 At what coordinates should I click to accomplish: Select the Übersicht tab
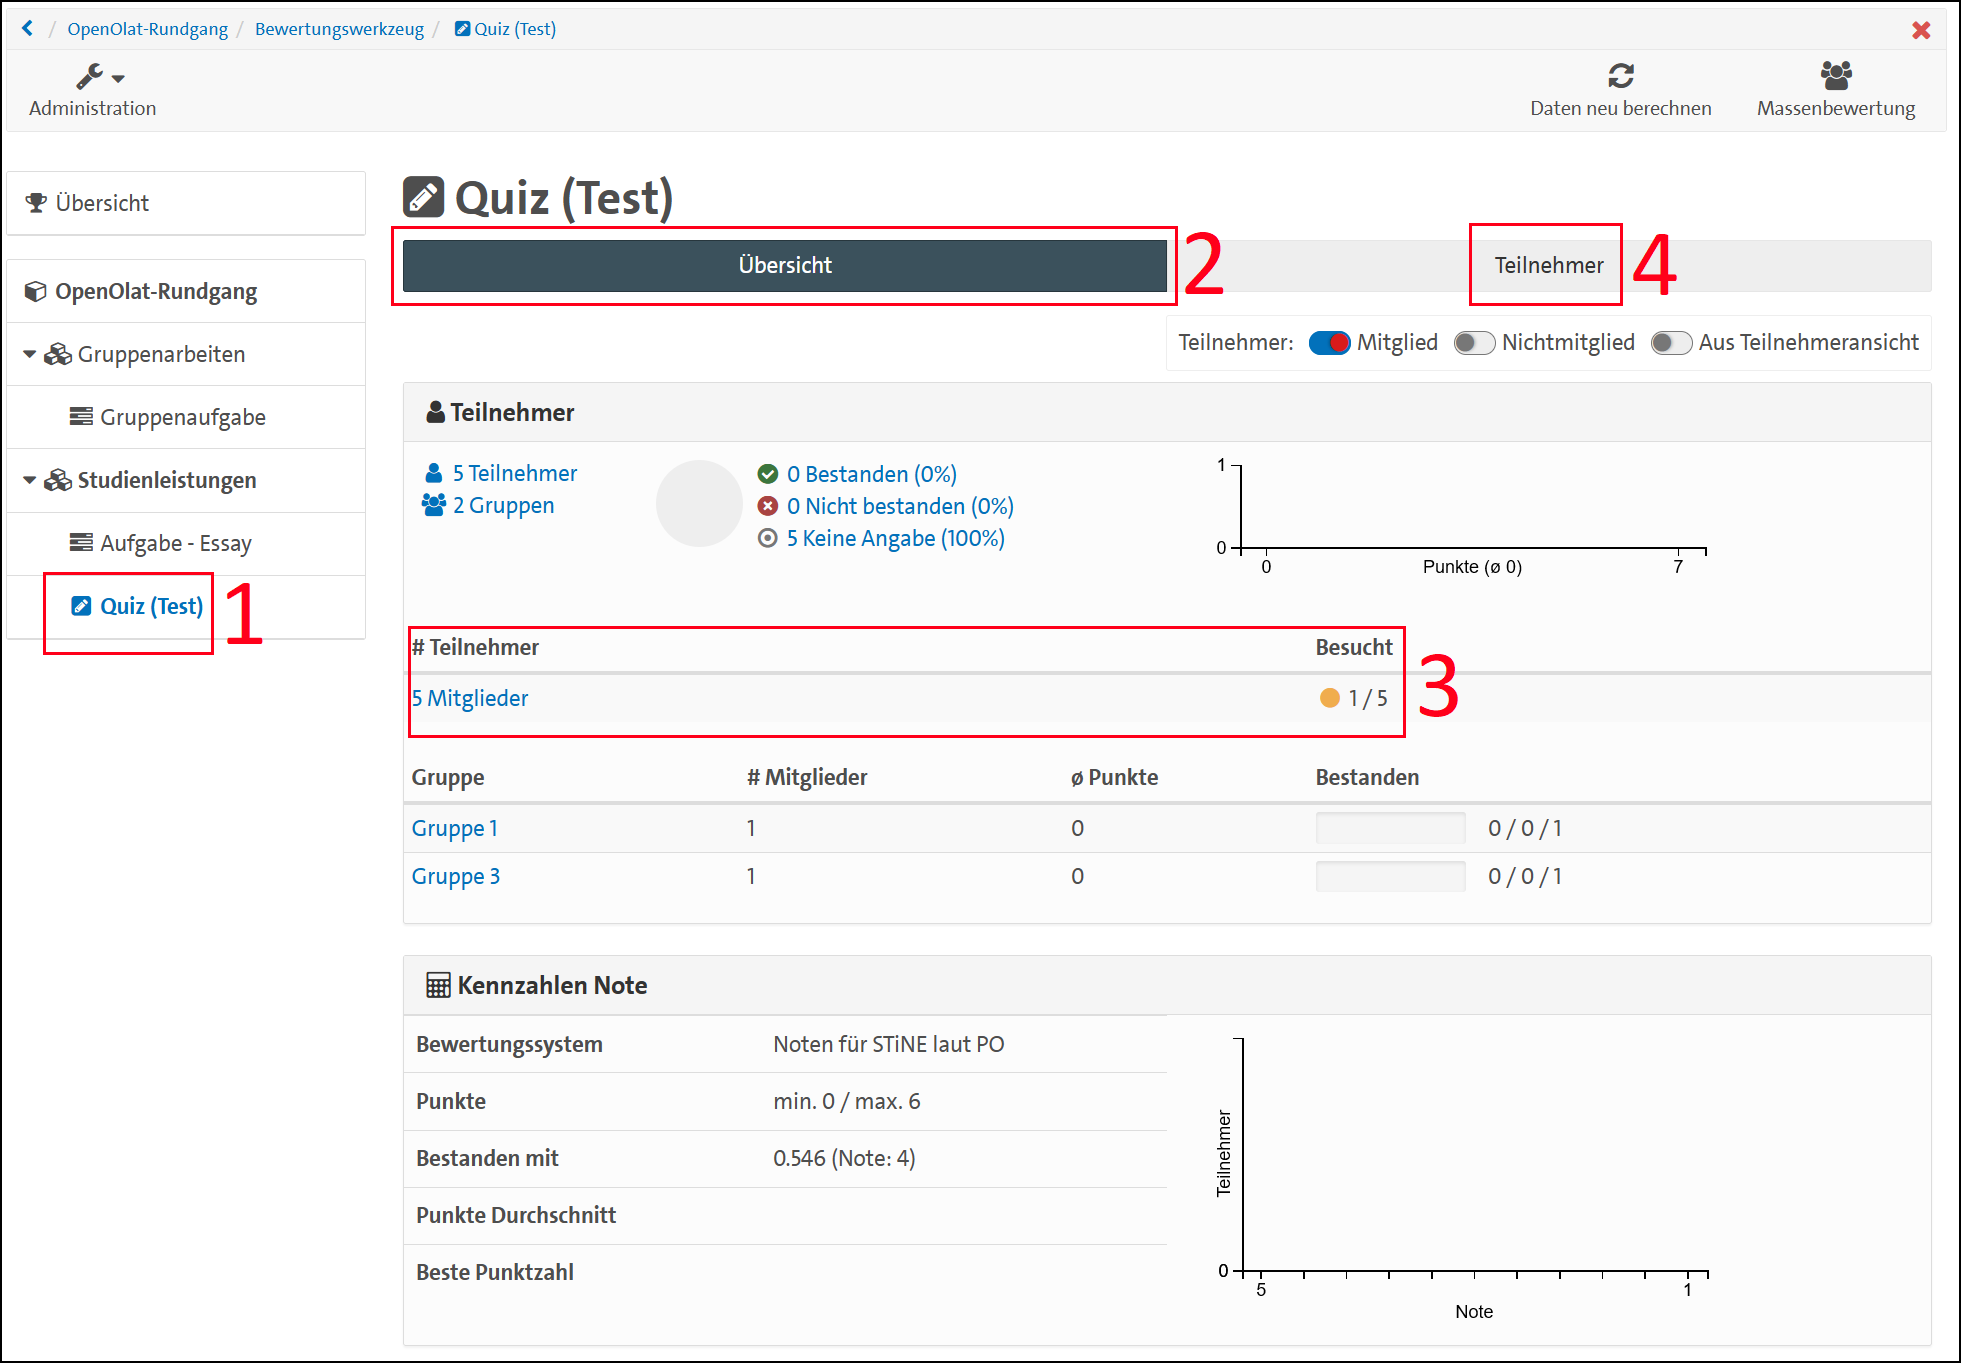tap(785, 265)
